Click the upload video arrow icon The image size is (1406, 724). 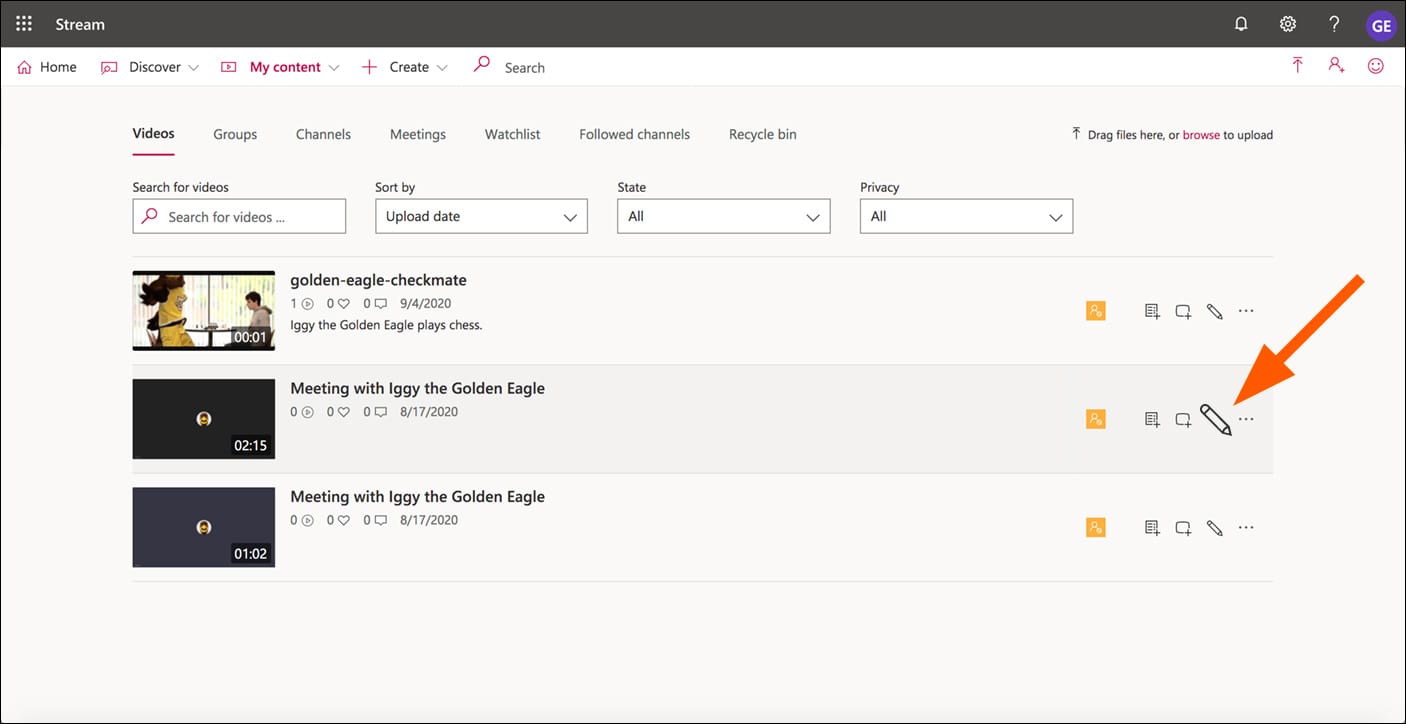coord(1297,66)
